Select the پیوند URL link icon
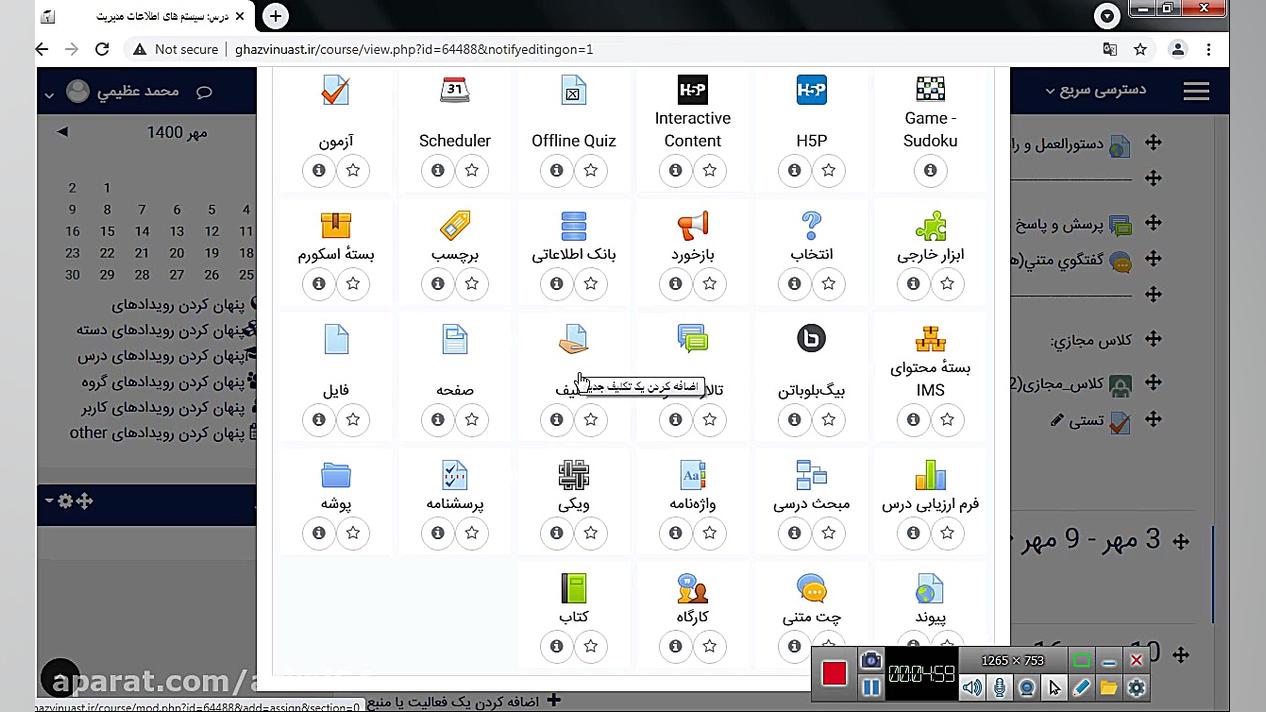The height and width of the screenshot is (712, 1266). (930, 588)
